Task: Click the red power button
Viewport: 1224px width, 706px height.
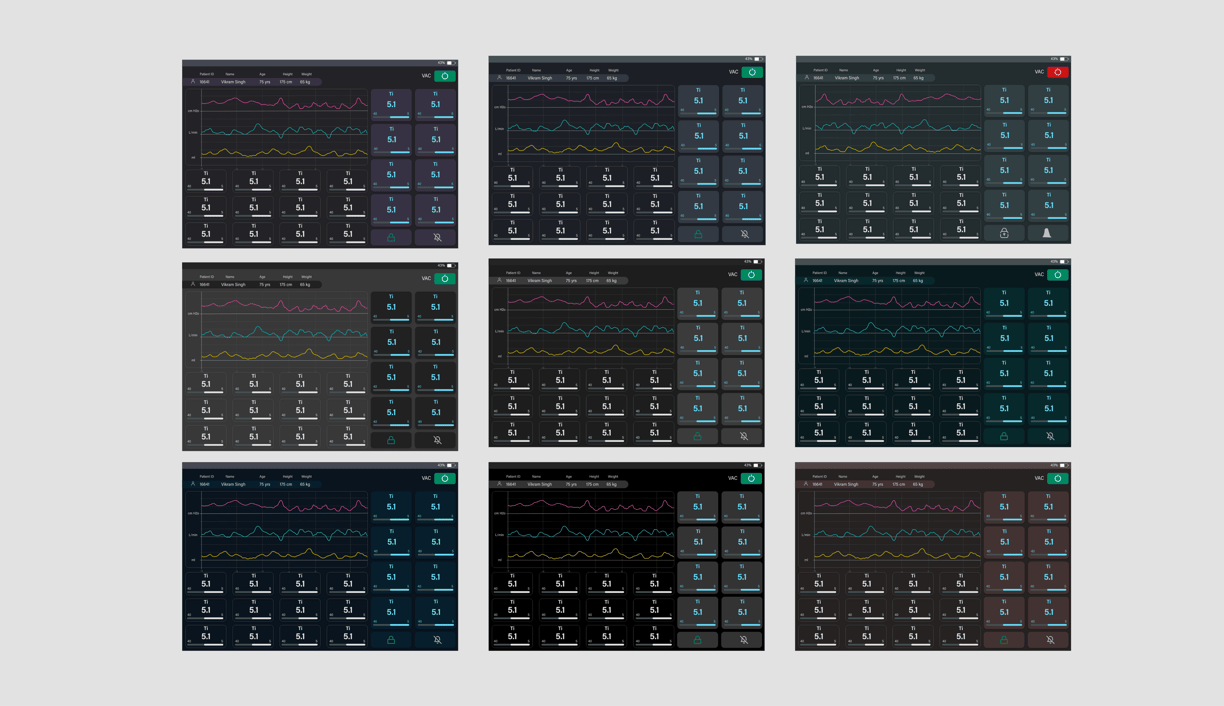Action: [1057, 72]
